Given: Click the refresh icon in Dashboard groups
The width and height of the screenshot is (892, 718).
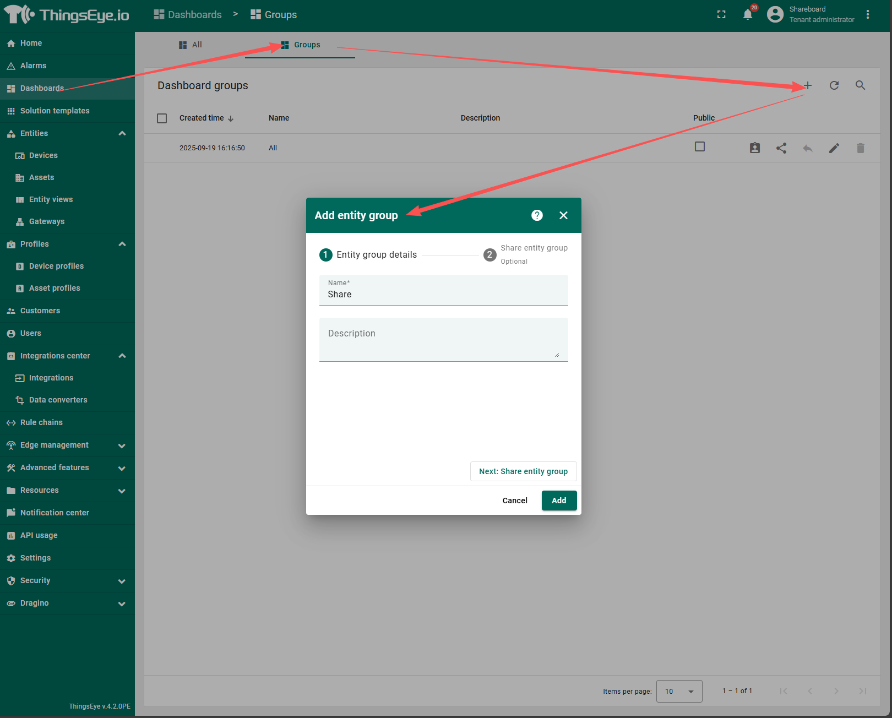Looking at the screenshot, I should click(834, 86).
